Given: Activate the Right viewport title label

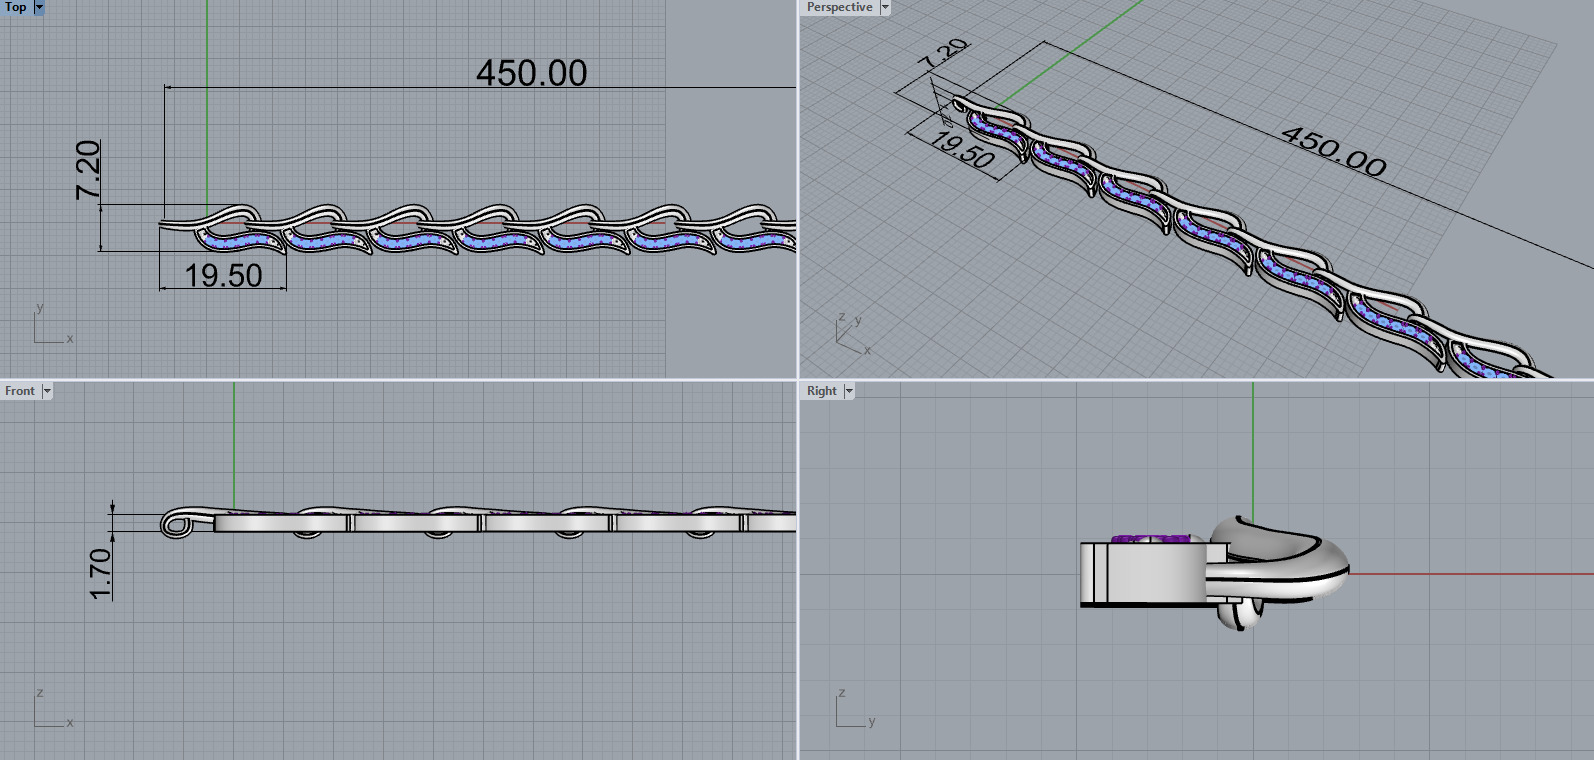Looking at the screenshot, I should coord(822,391).
